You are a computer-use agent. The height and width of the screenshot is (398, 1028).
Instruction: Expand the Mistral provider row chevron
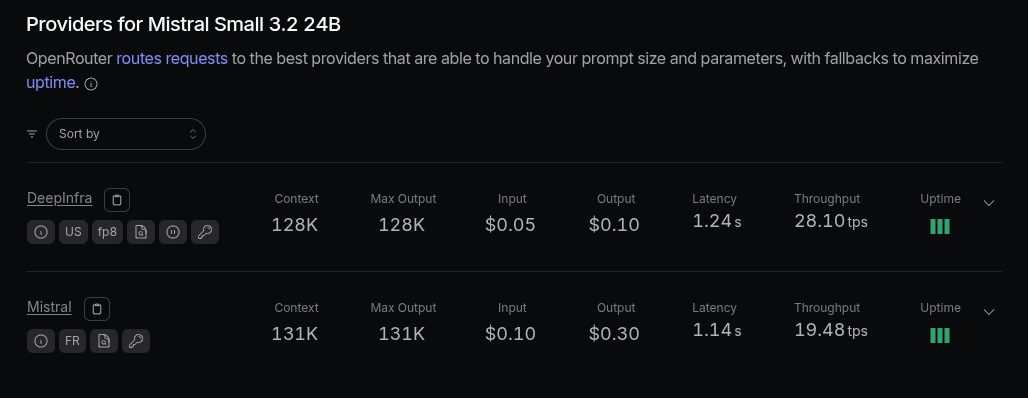pos(989,311)
